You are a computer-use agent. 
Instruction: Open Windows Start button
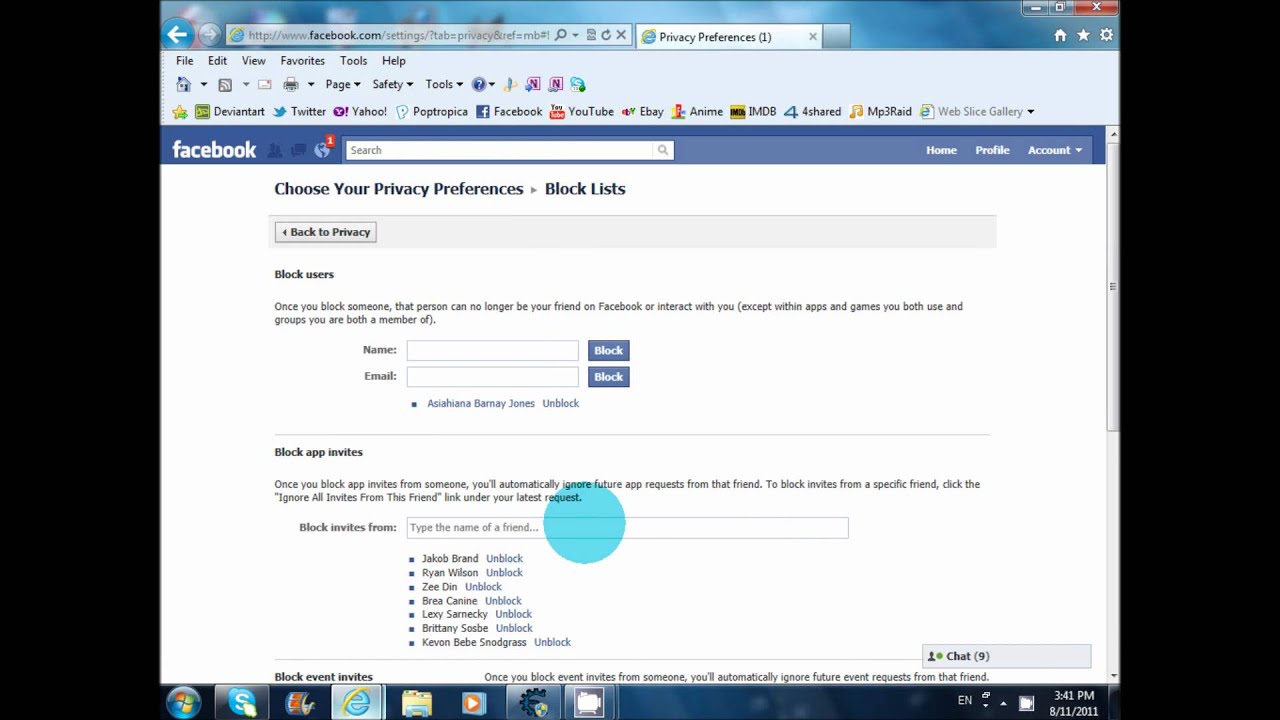point(183,703)
